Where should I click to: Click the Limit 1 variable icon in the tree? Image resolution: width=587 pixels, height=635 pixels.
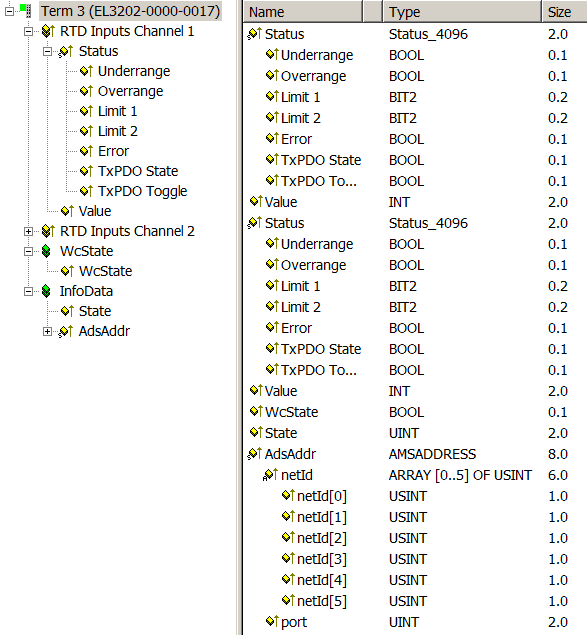86,111
